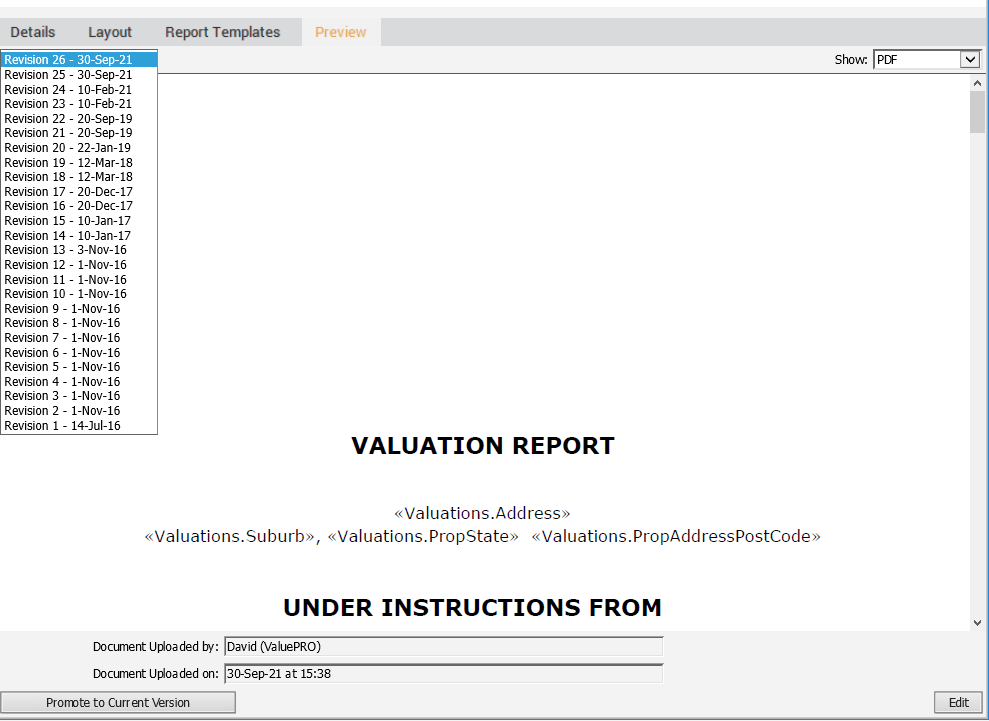
Task: Click the Document Uploaded on field
Action: 443,674
